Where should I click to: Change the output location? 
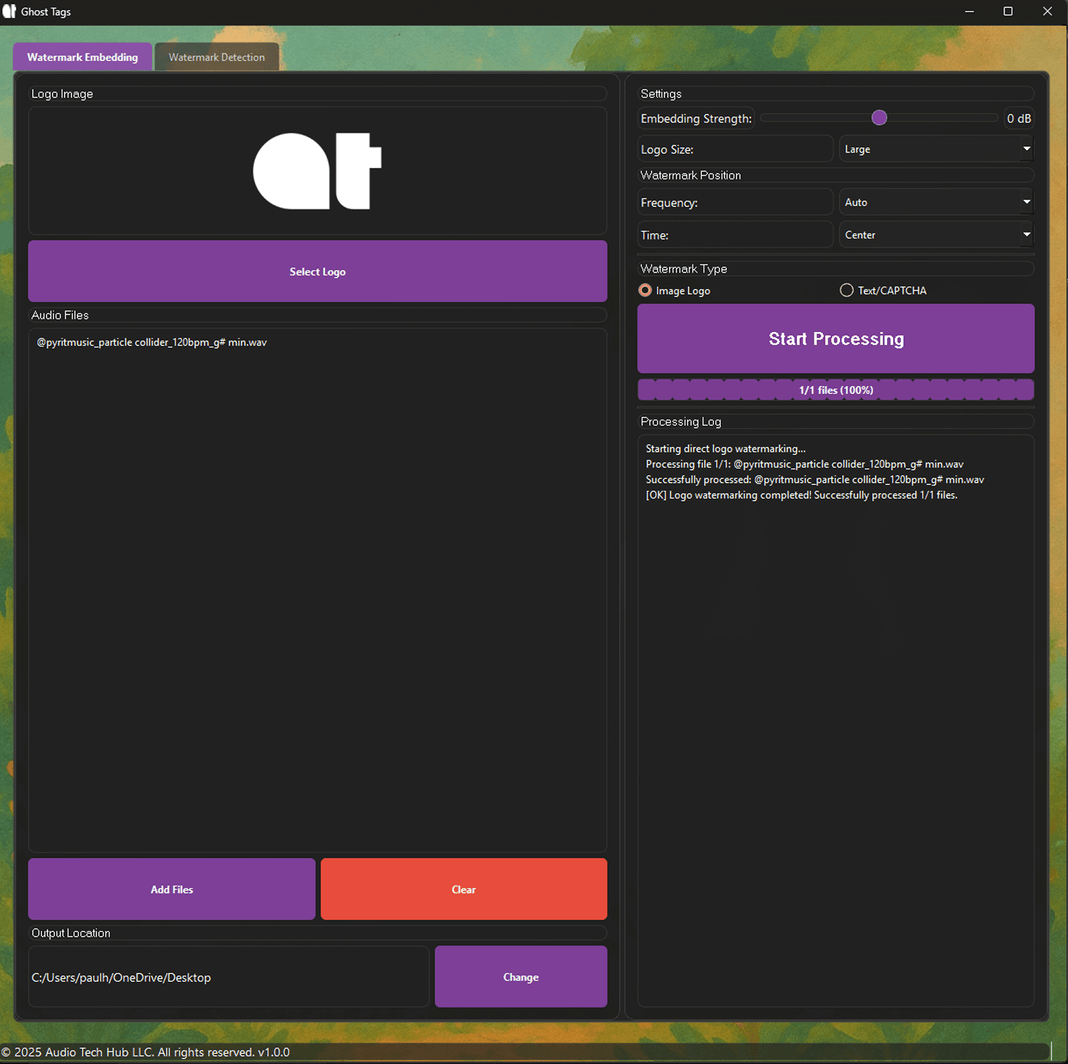520,977
